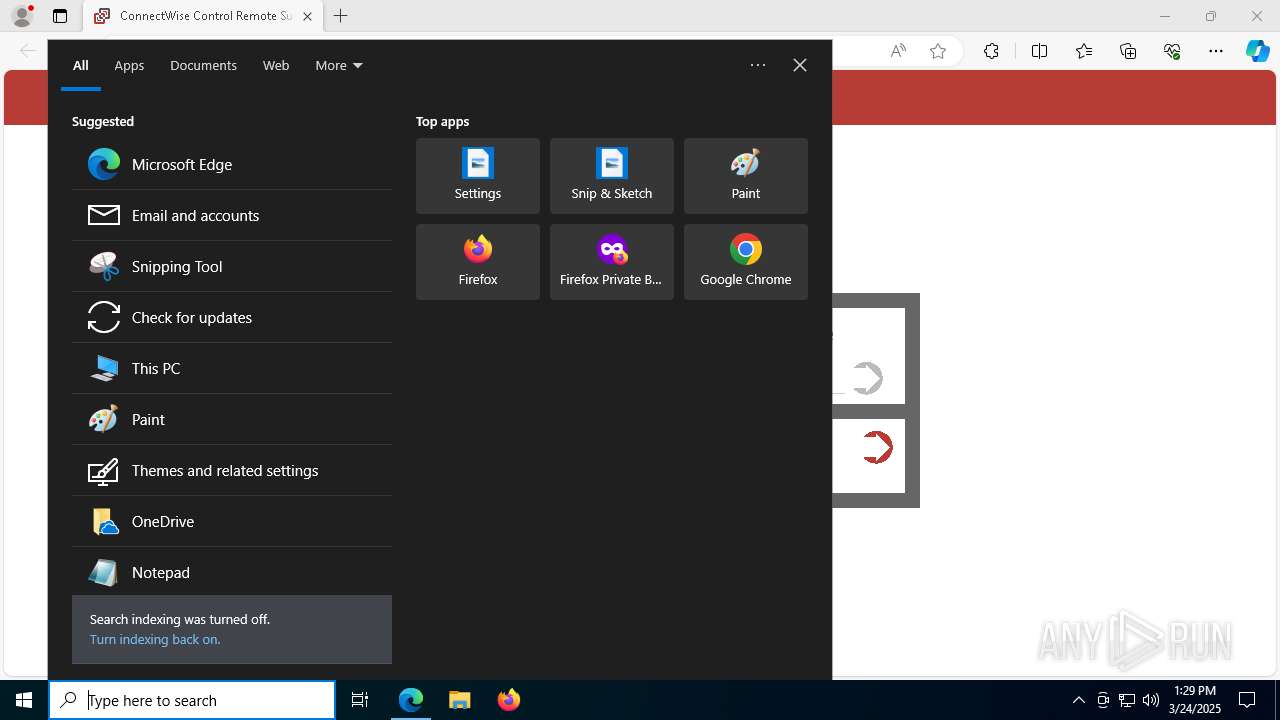This screenshot has height=720, width=1280.
Task: Launch Google Chrome tile
Action: click(x=746, y=262)
